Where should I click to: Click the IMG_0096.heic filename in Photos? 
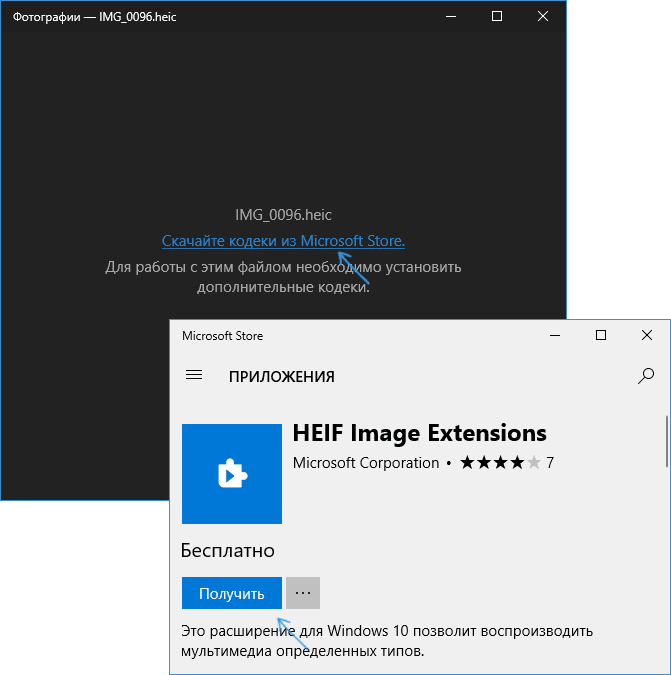pyautogui.click(x=283, y=214)
